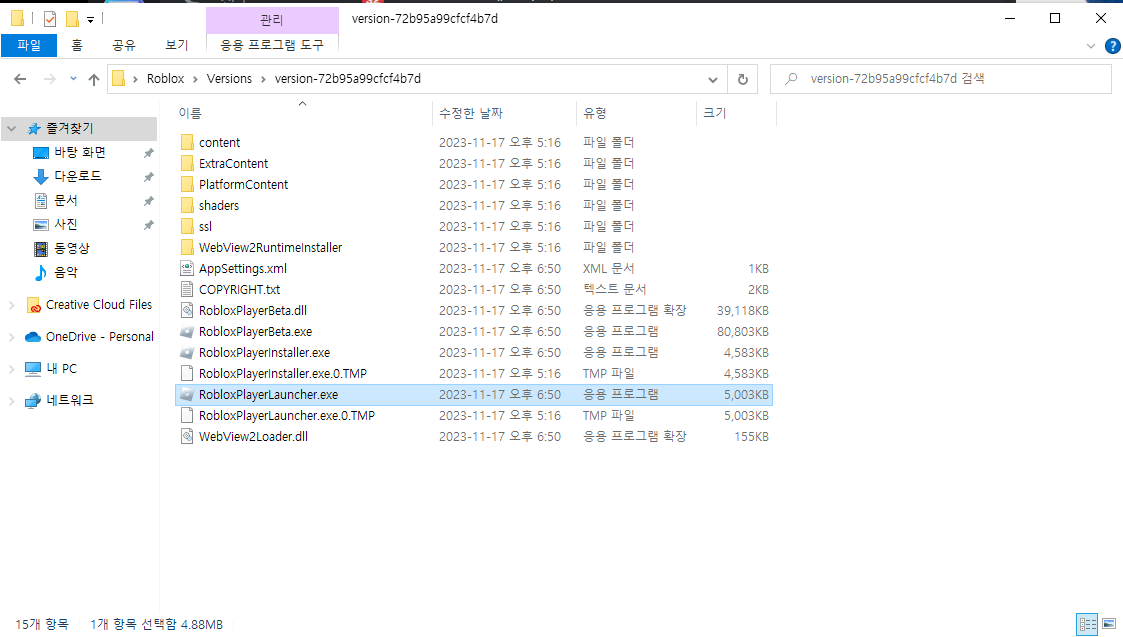Select the shaders folder icon
1123x637 pixels.
coord(187,206)
